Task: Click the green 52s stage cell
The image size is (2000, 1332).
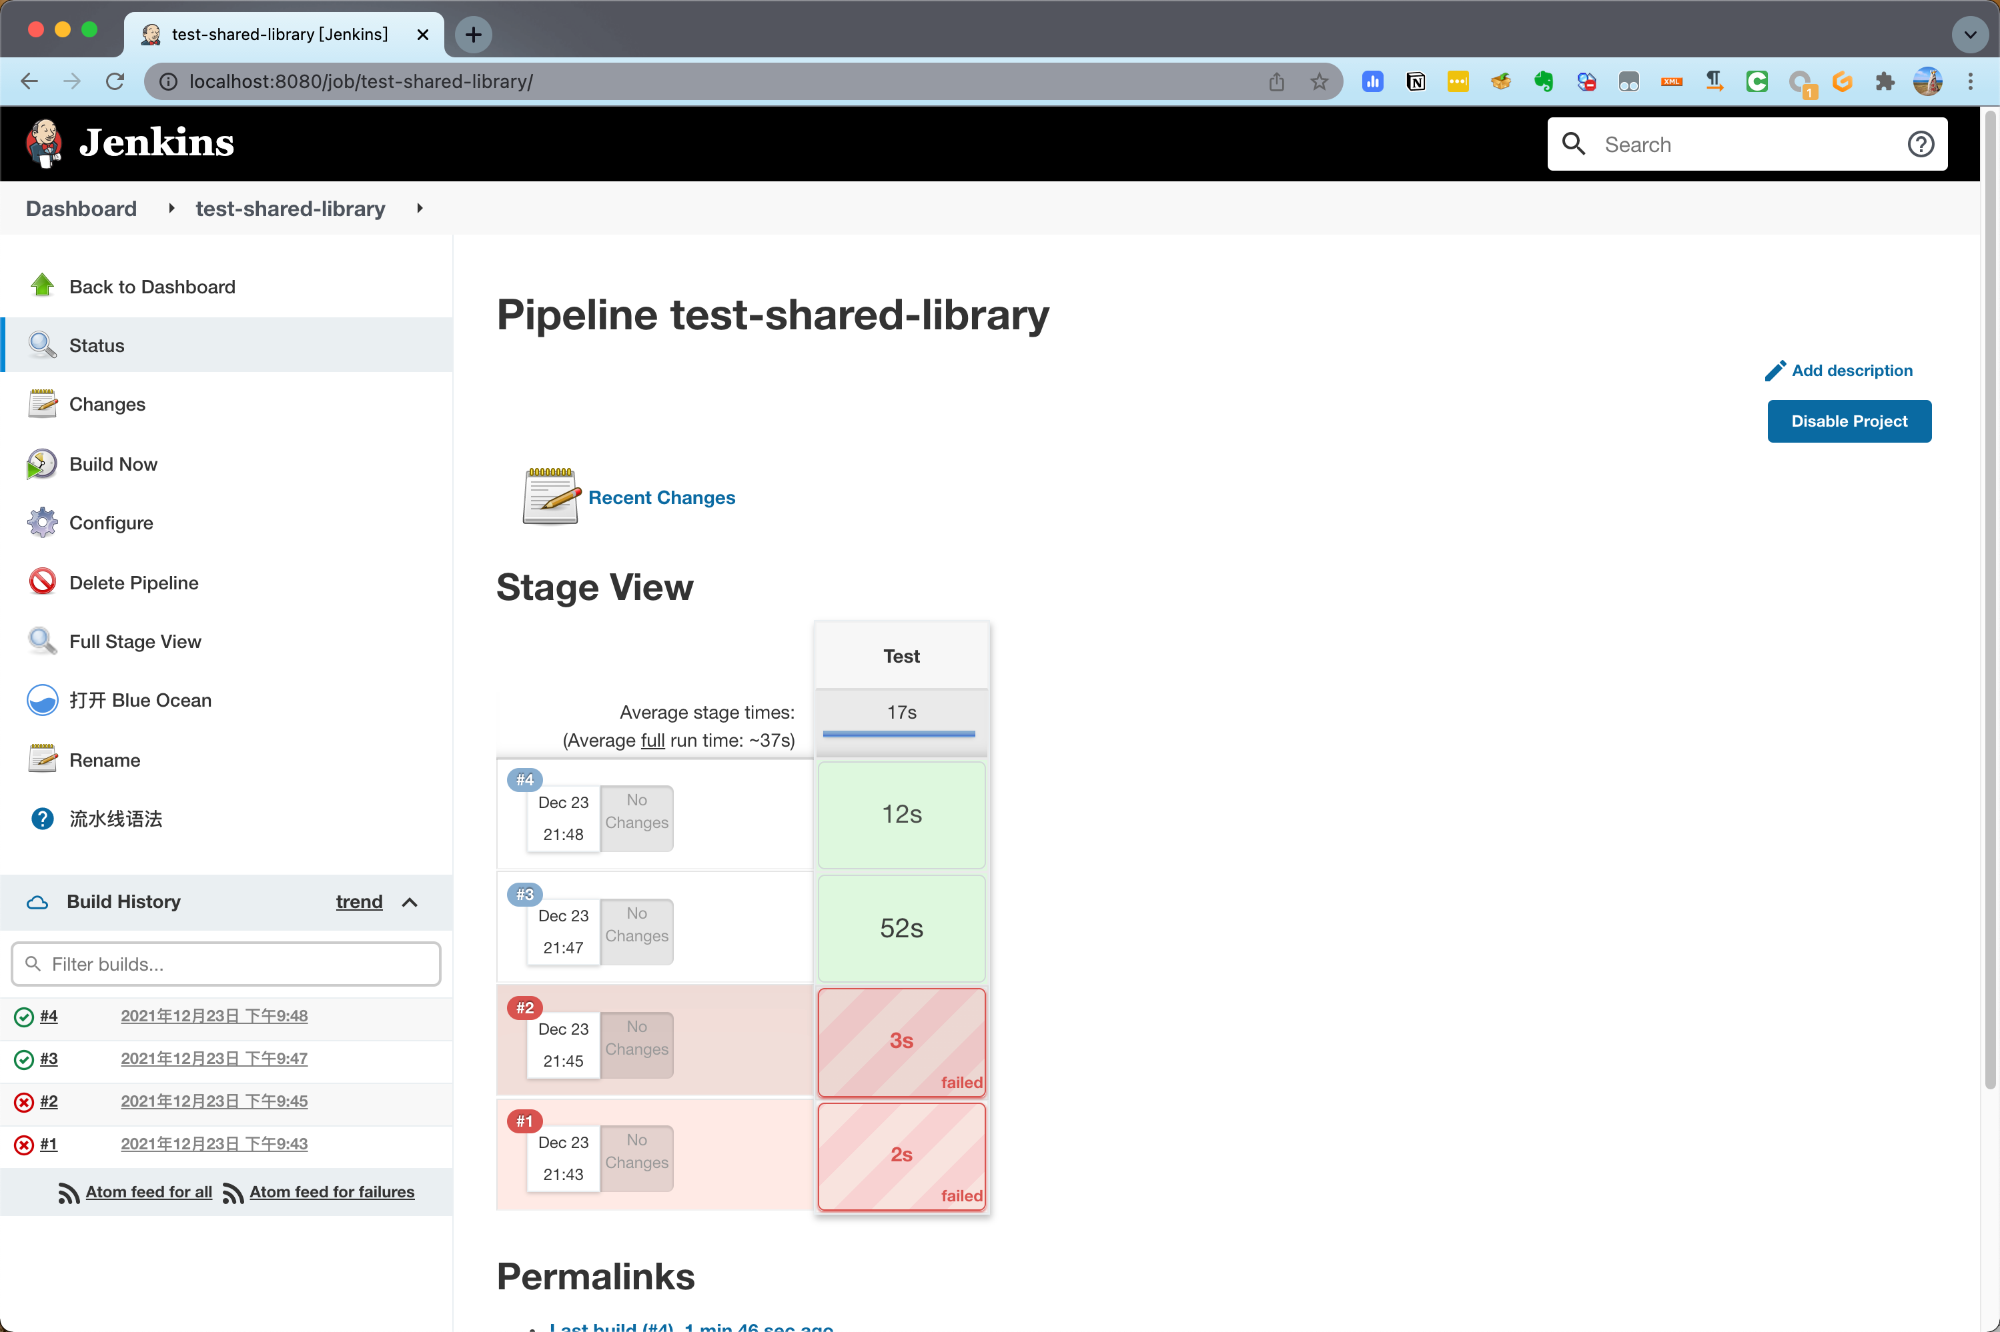Action: pyautogui.click(x=901, y=928)
